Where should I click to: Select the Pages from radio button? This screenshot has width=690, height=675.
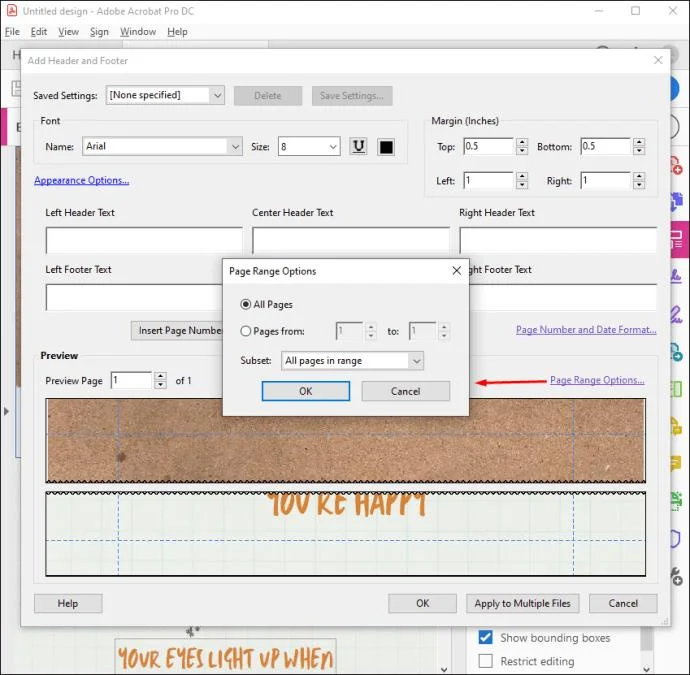pos(246,331)
